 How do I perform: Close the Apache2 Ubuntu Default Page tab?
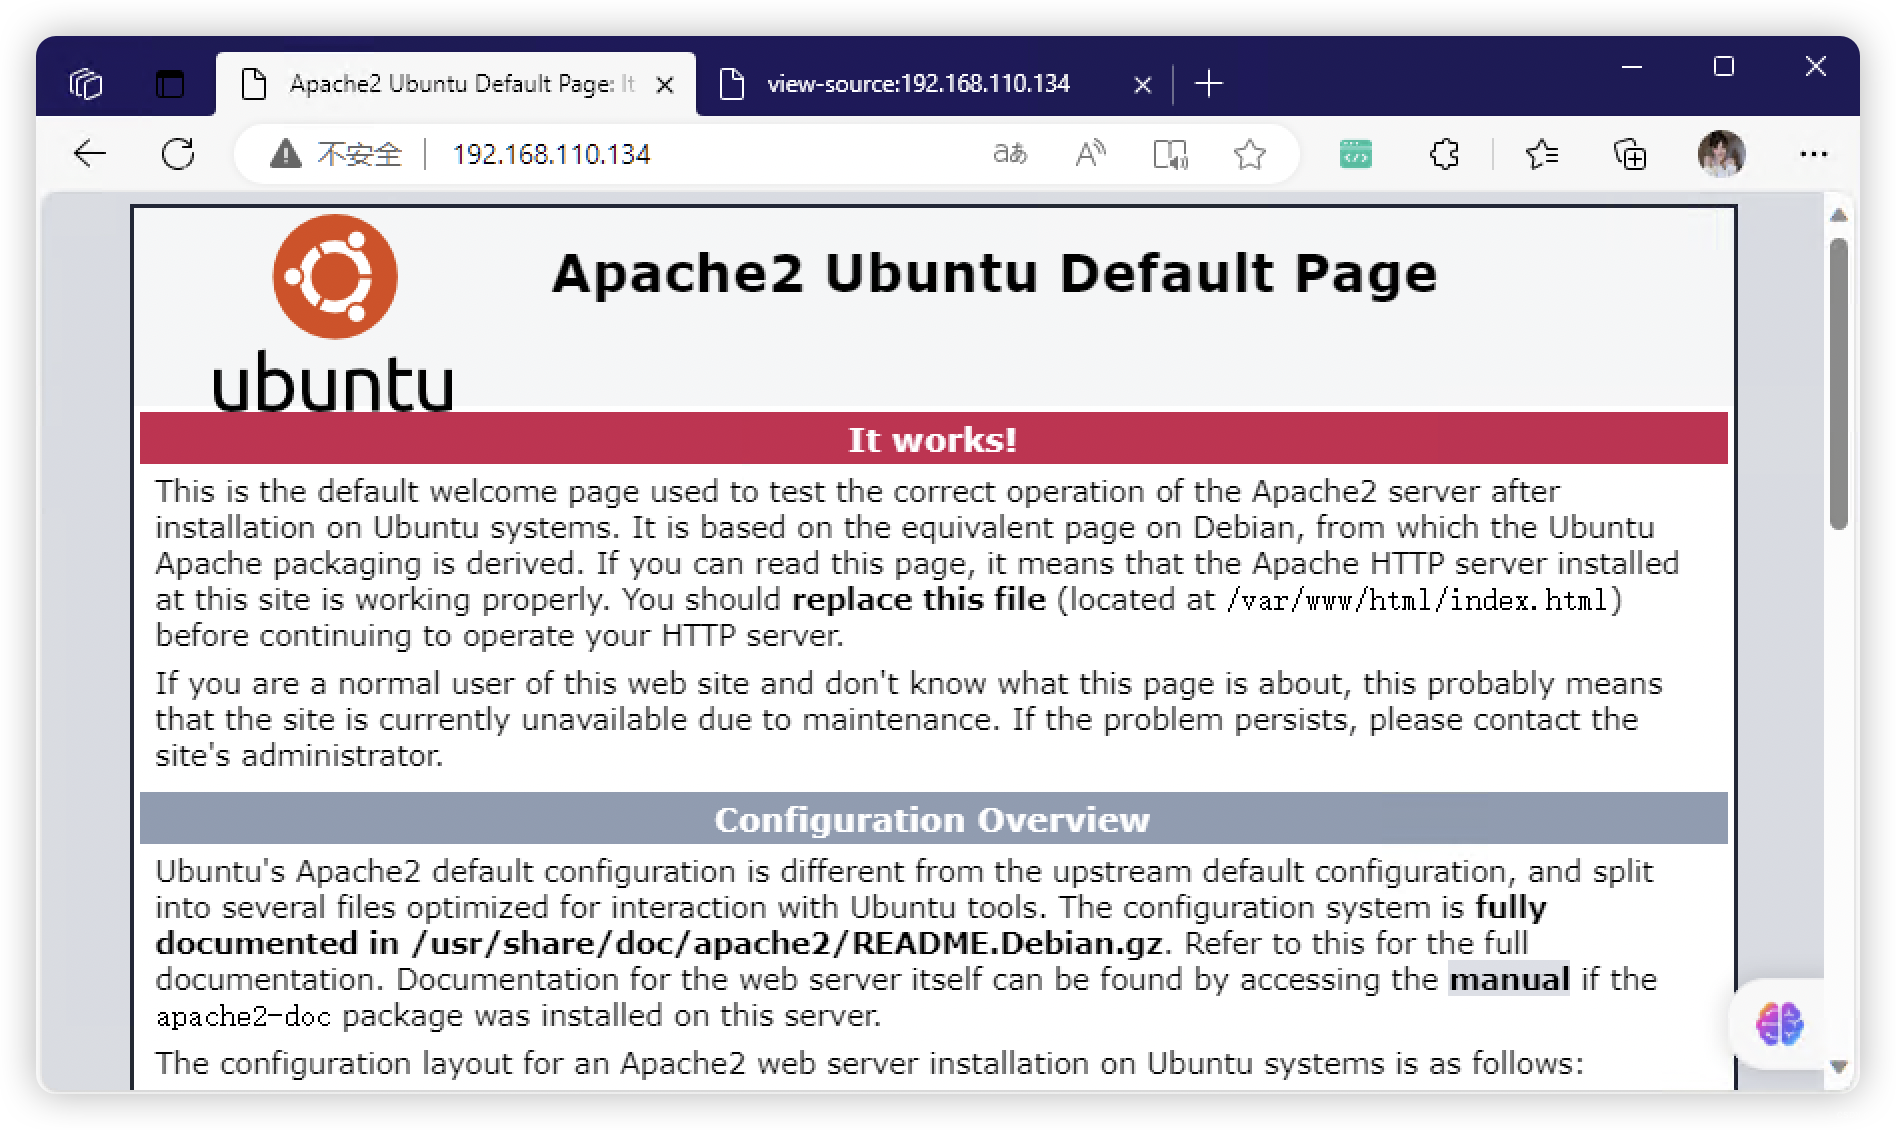click(x=664, y=85)
